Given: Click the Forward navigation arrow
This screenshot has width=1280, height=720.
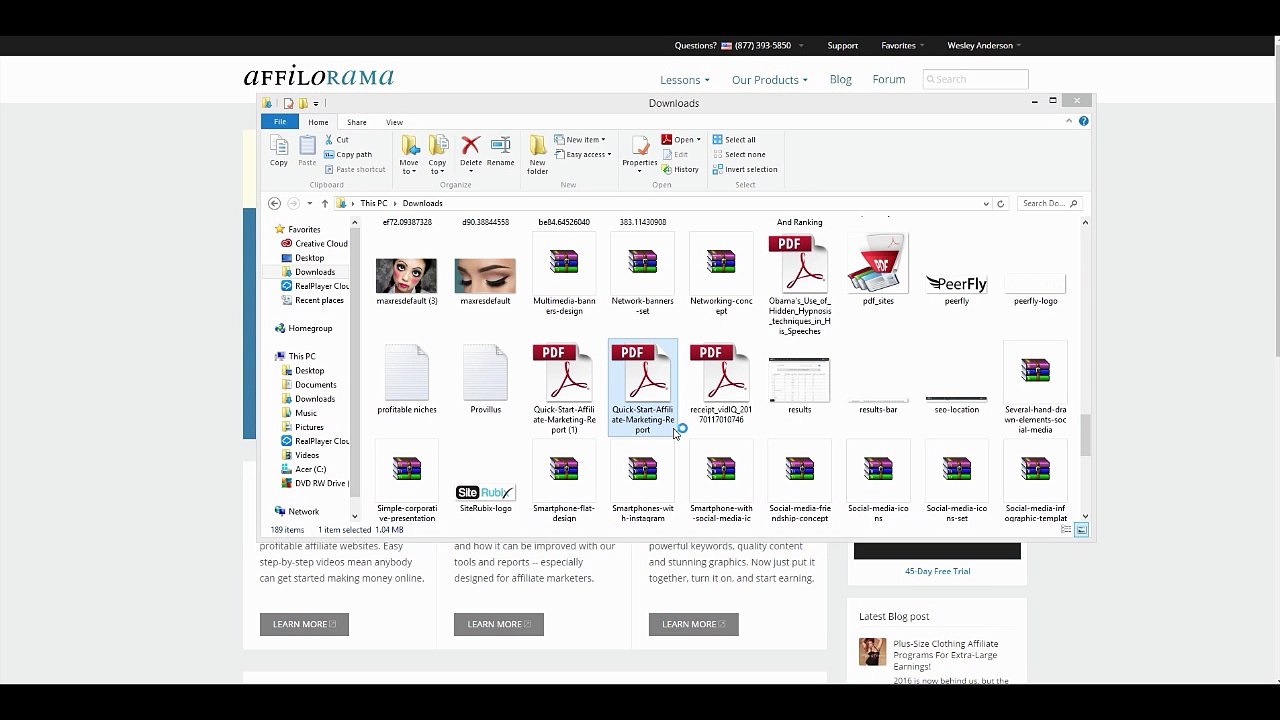Looking at the screenshot, I should (x=293, y=203).
